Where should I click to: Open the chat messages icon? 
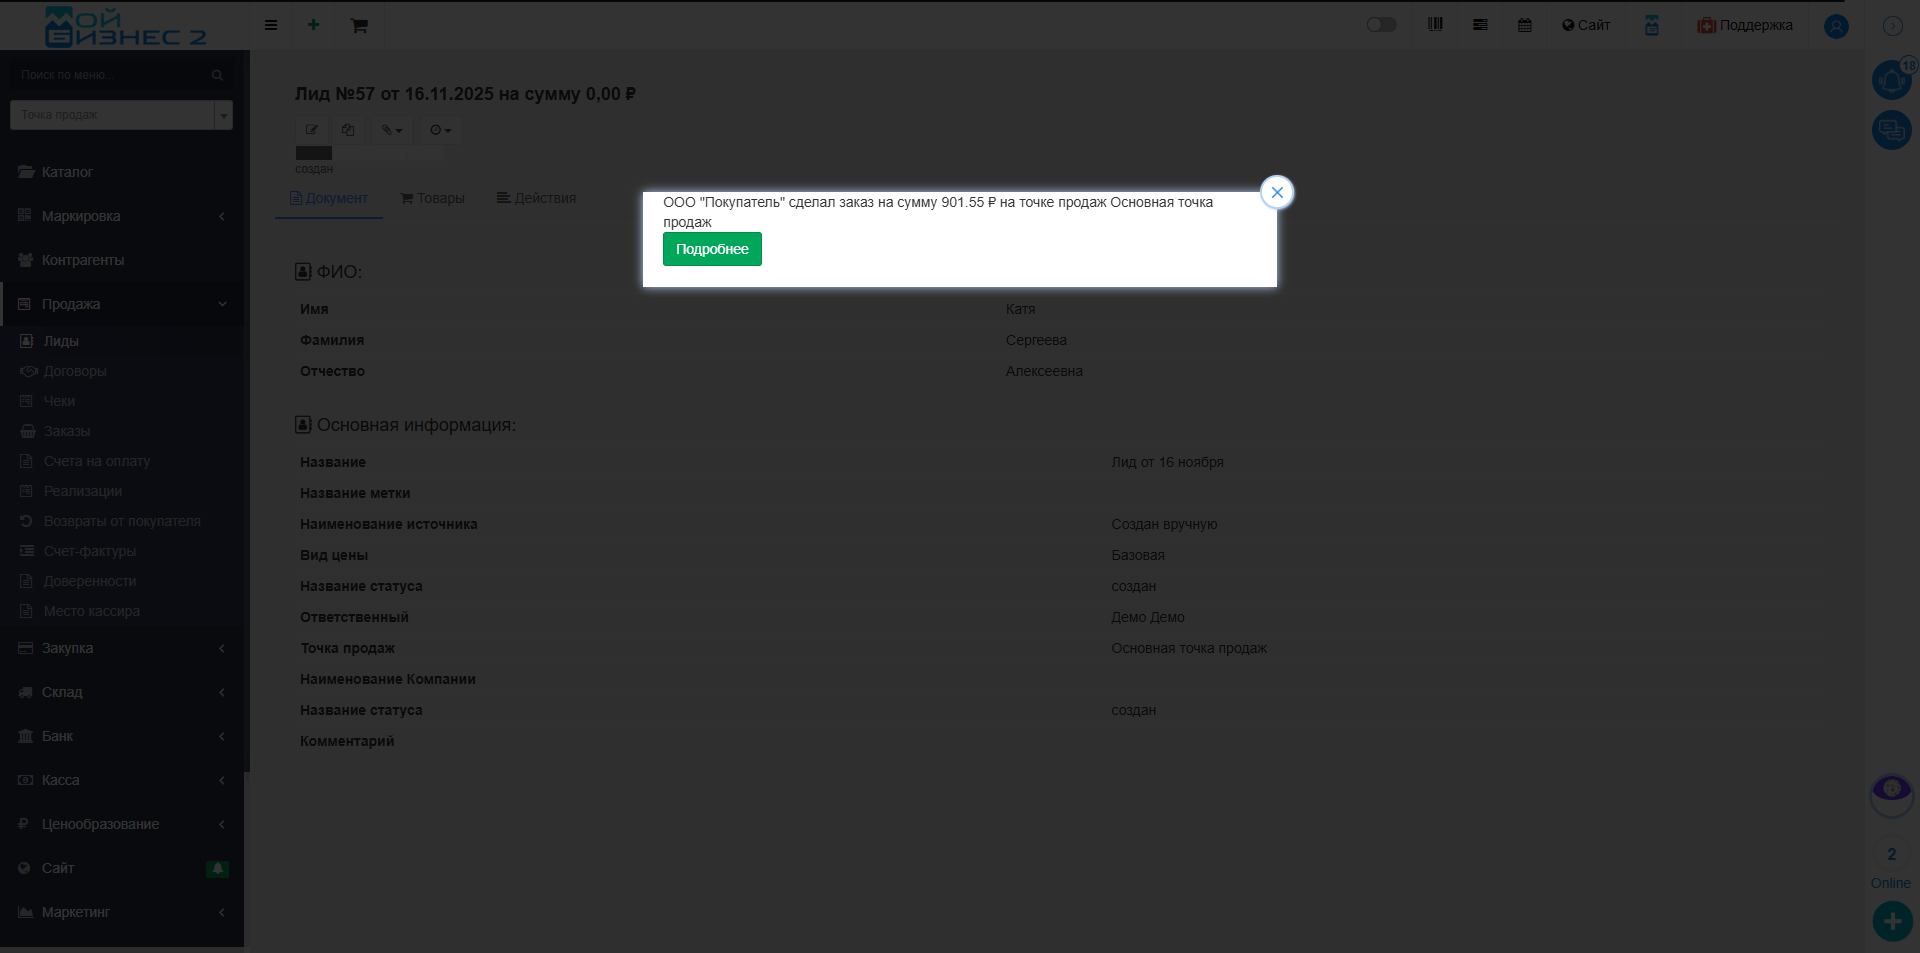tap(1891, 130)
